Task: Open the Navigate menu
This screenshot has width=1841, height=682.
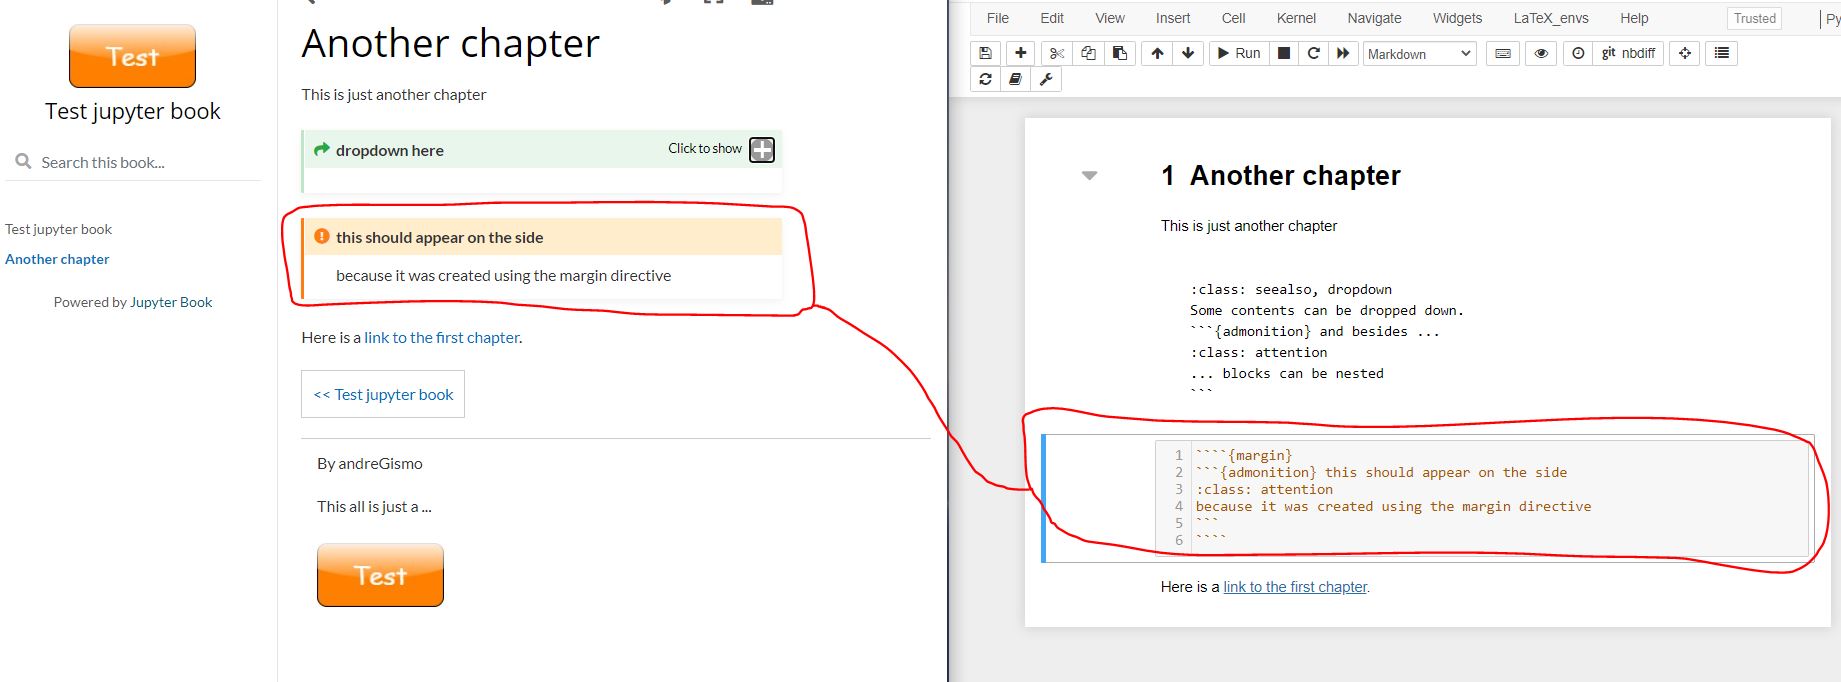Action: point(1374,18)
